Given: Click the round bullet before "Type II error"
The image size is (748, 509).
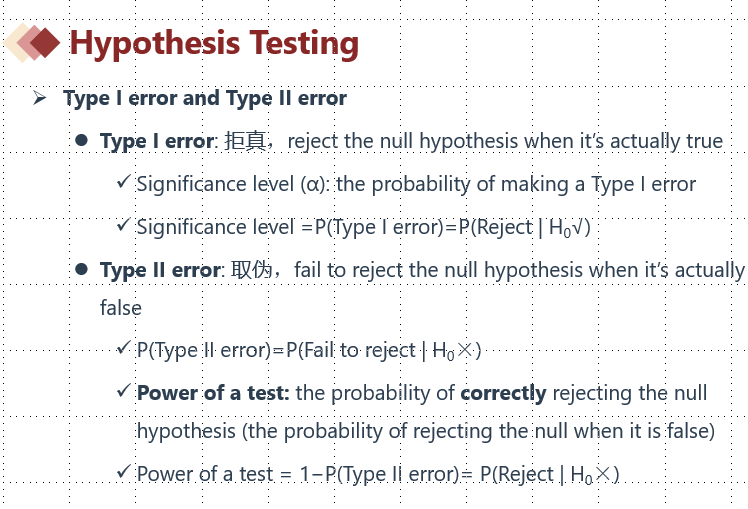Looking at the screenshot, I should click(x=82, y=270).
